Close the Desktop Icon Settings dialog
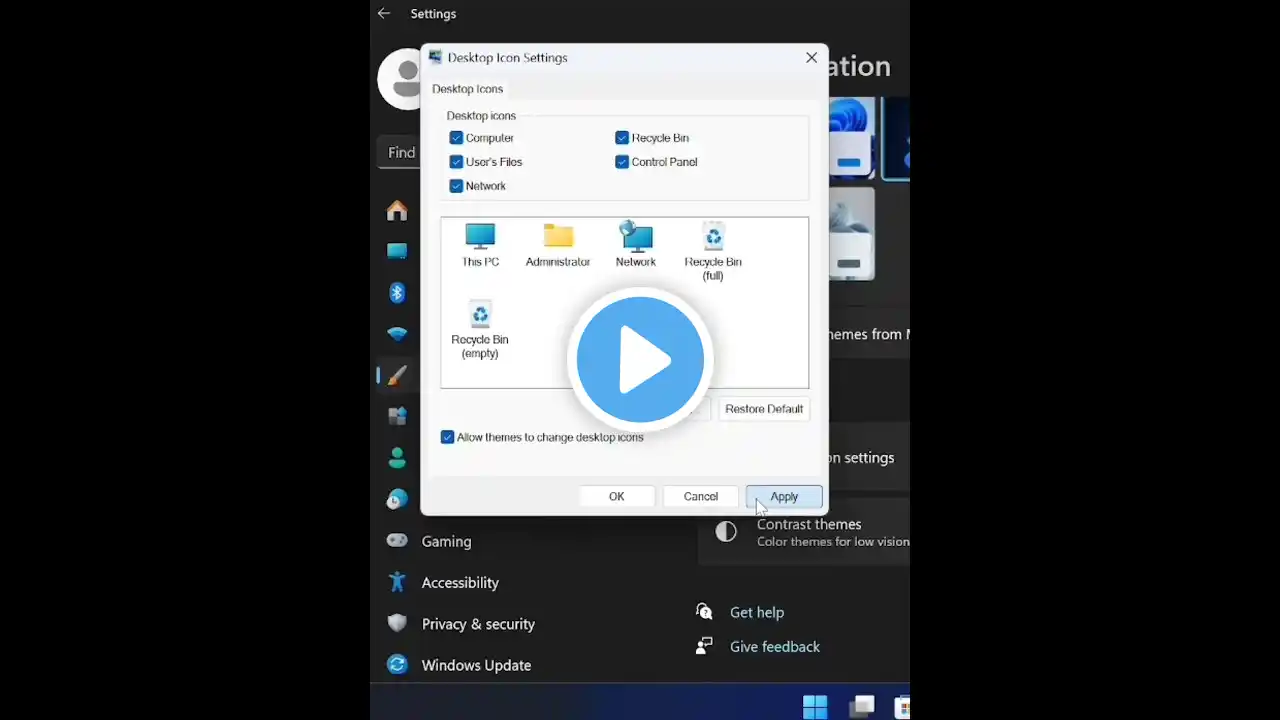The width and height of the screenshot is (1280, 720). 811,58
